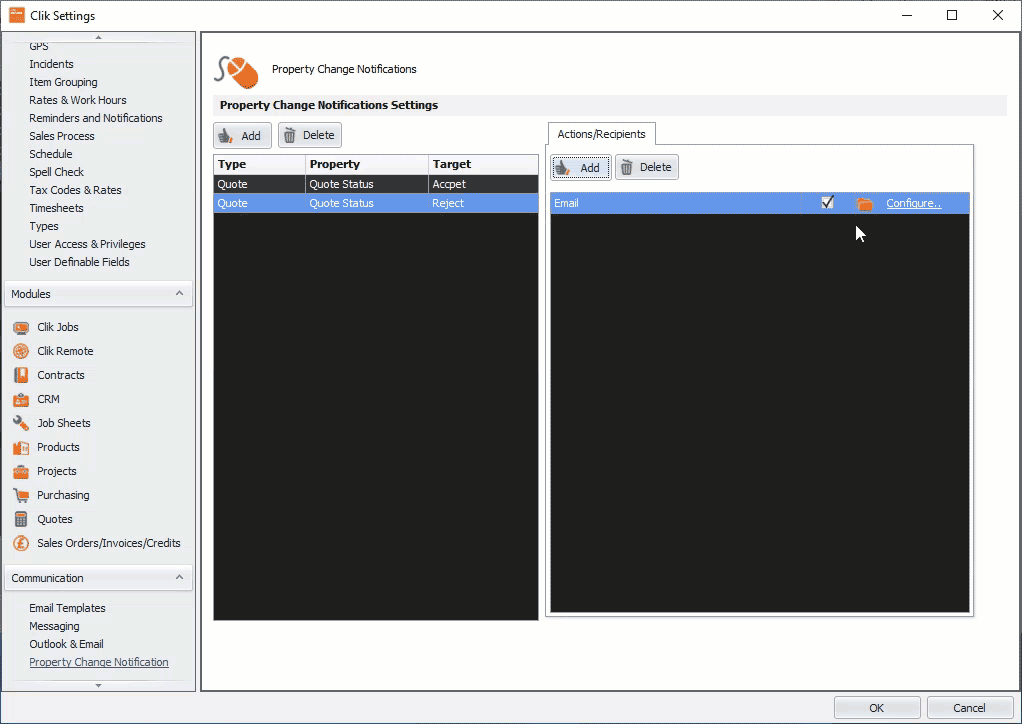The image size is (1022, 724).
Task: Maximize the Clik Settings window
Action: coord(952,15)
